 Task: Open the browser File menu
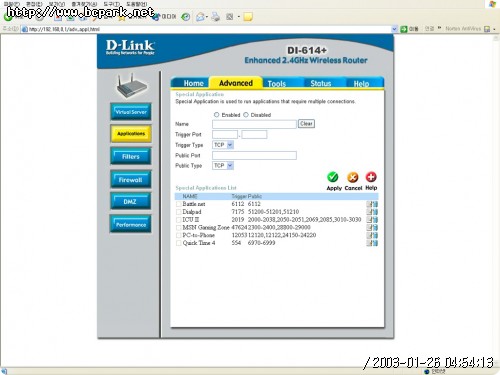11,3
